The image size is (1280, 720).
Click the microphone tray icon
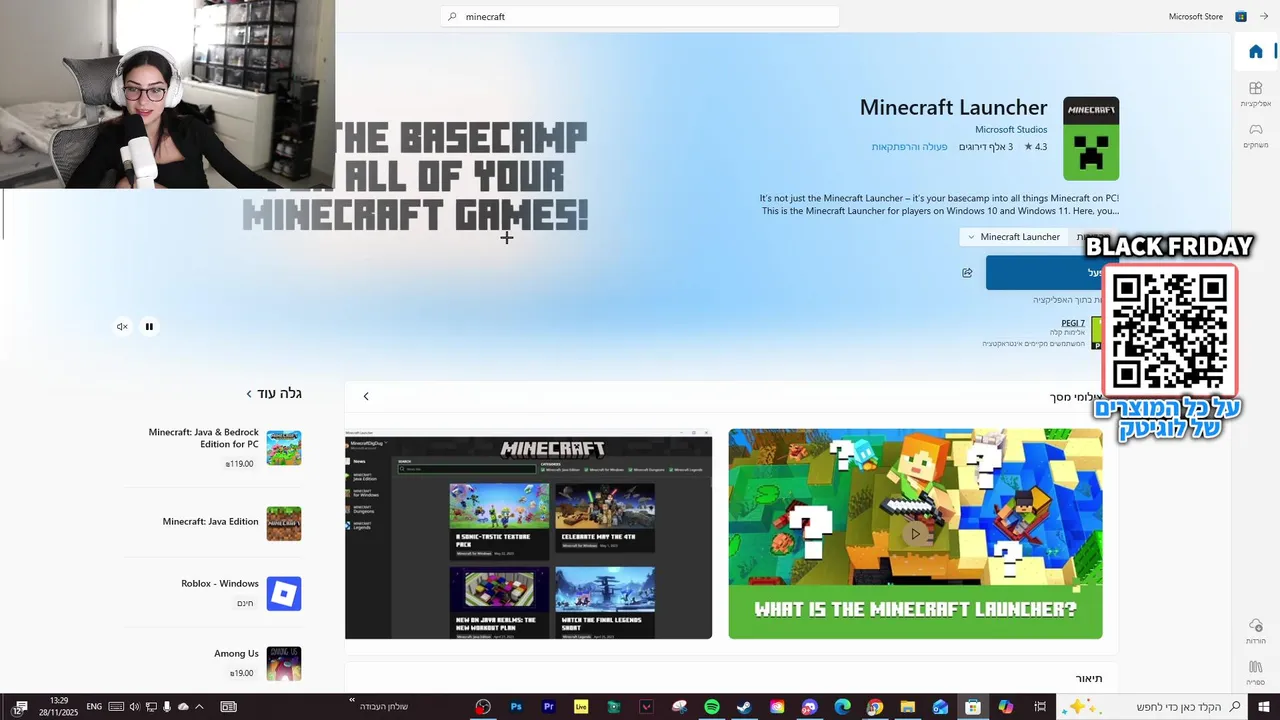coord(167,707)
